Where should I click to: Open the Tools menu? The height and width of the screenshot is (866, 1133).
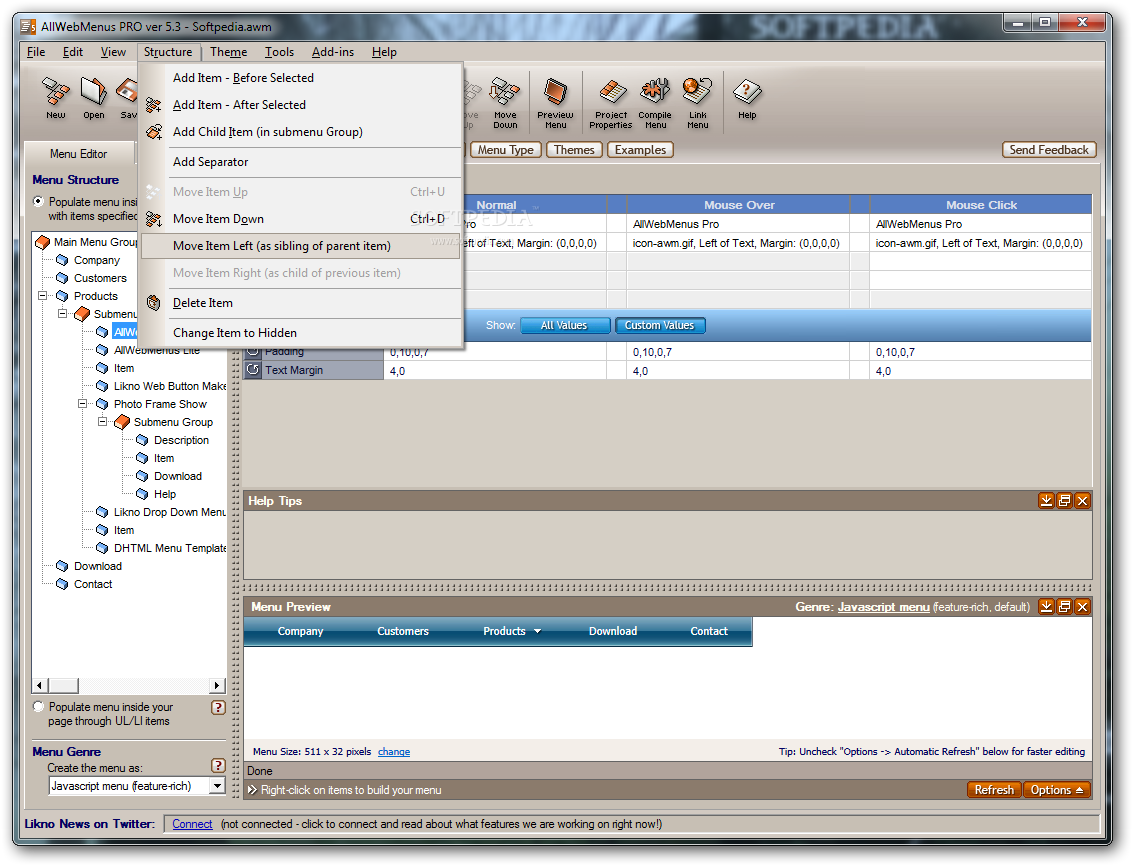(x=279, y=52)
